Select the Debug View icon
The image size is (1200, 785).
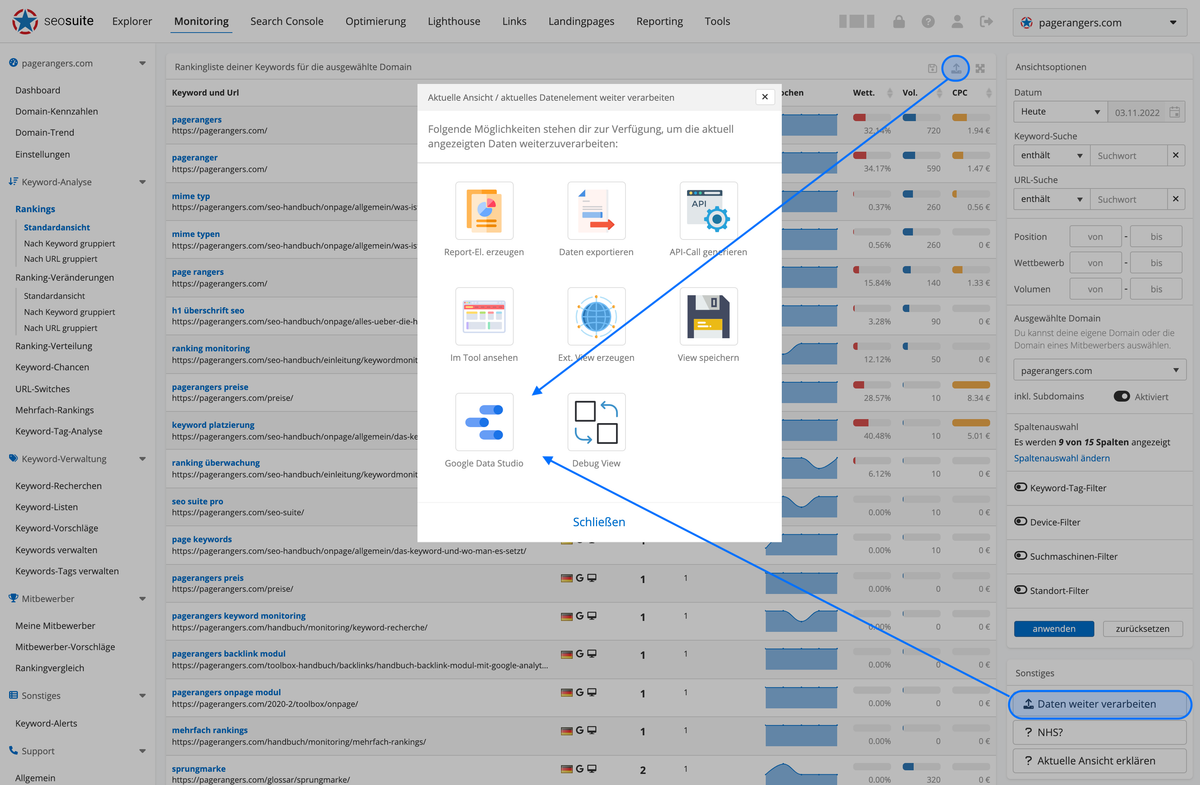597,422
